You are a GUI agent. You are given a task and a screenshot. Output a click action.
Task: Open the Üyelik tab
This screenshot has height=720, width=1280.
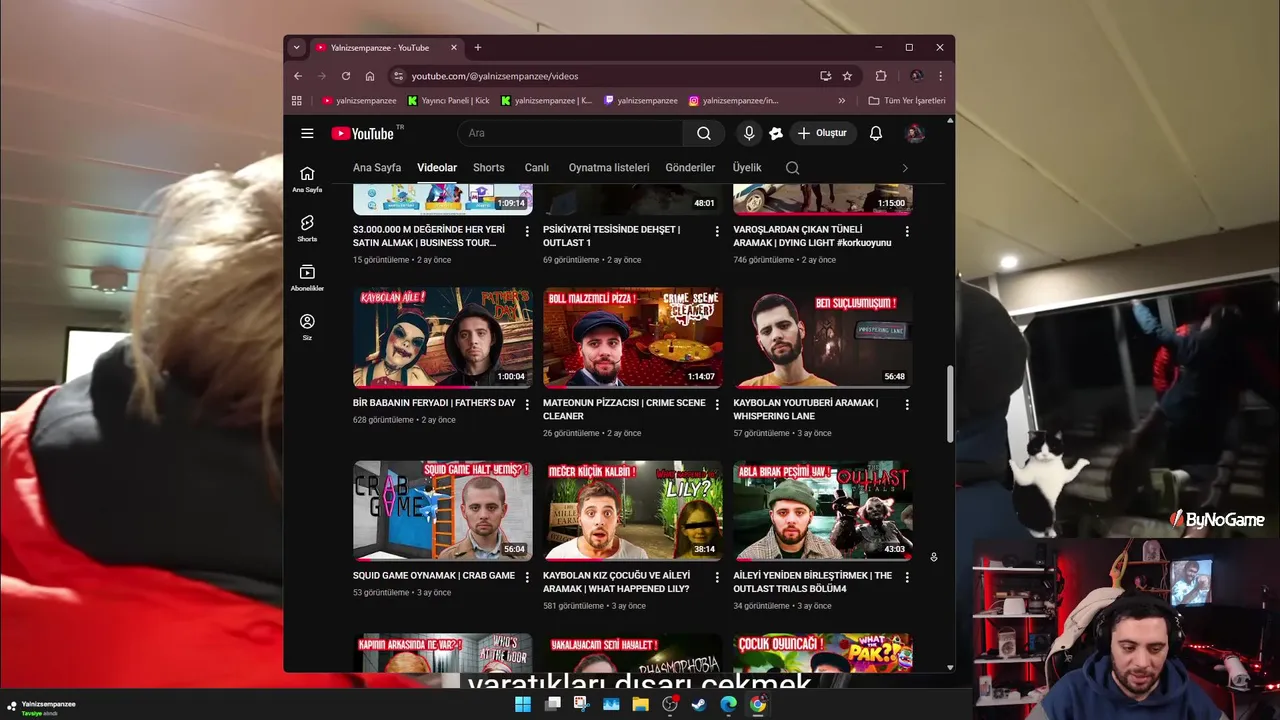pyautogui.click(x=747, y=168)
